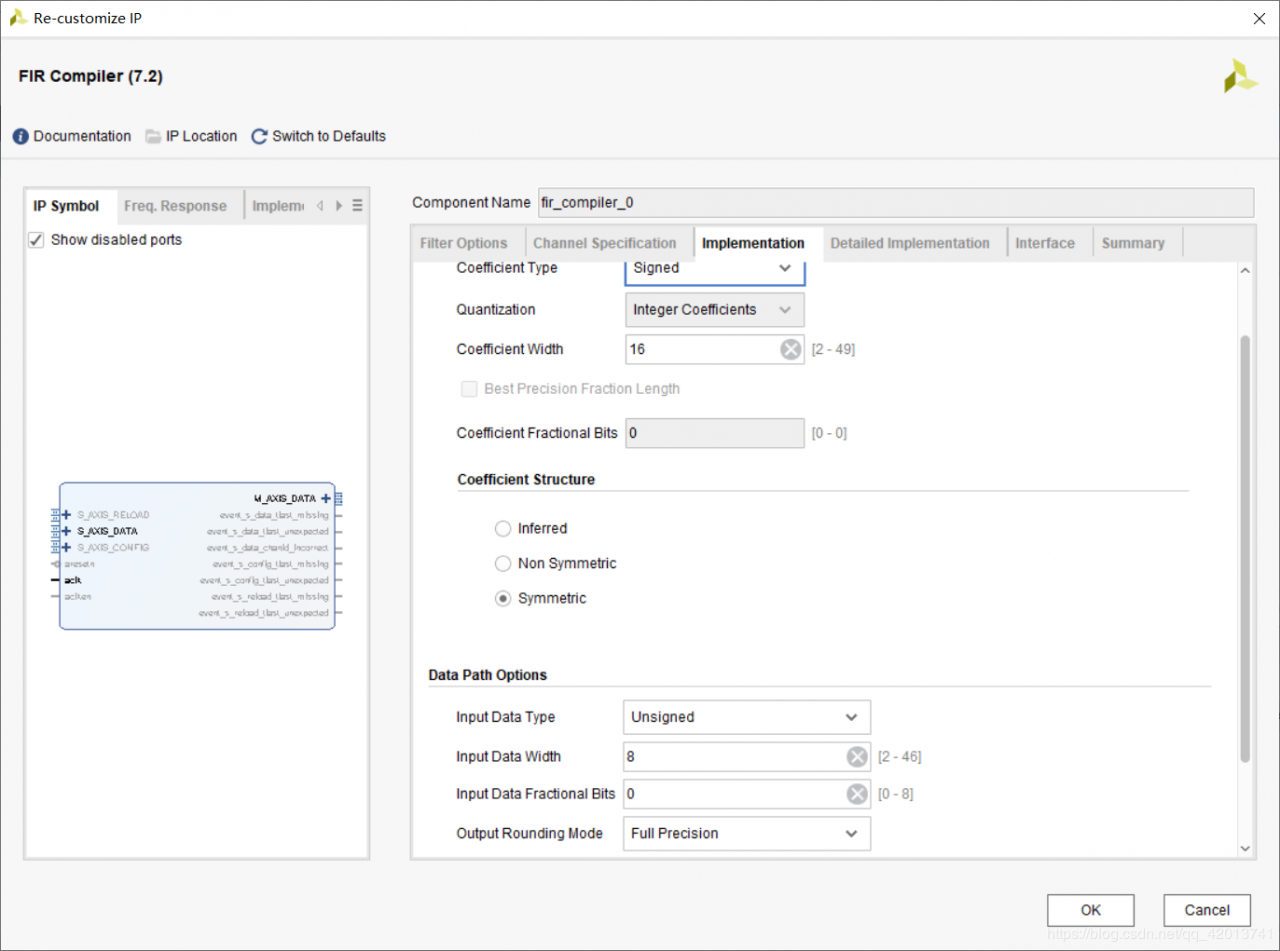Click the Cancel button

tap(1207, 910)
